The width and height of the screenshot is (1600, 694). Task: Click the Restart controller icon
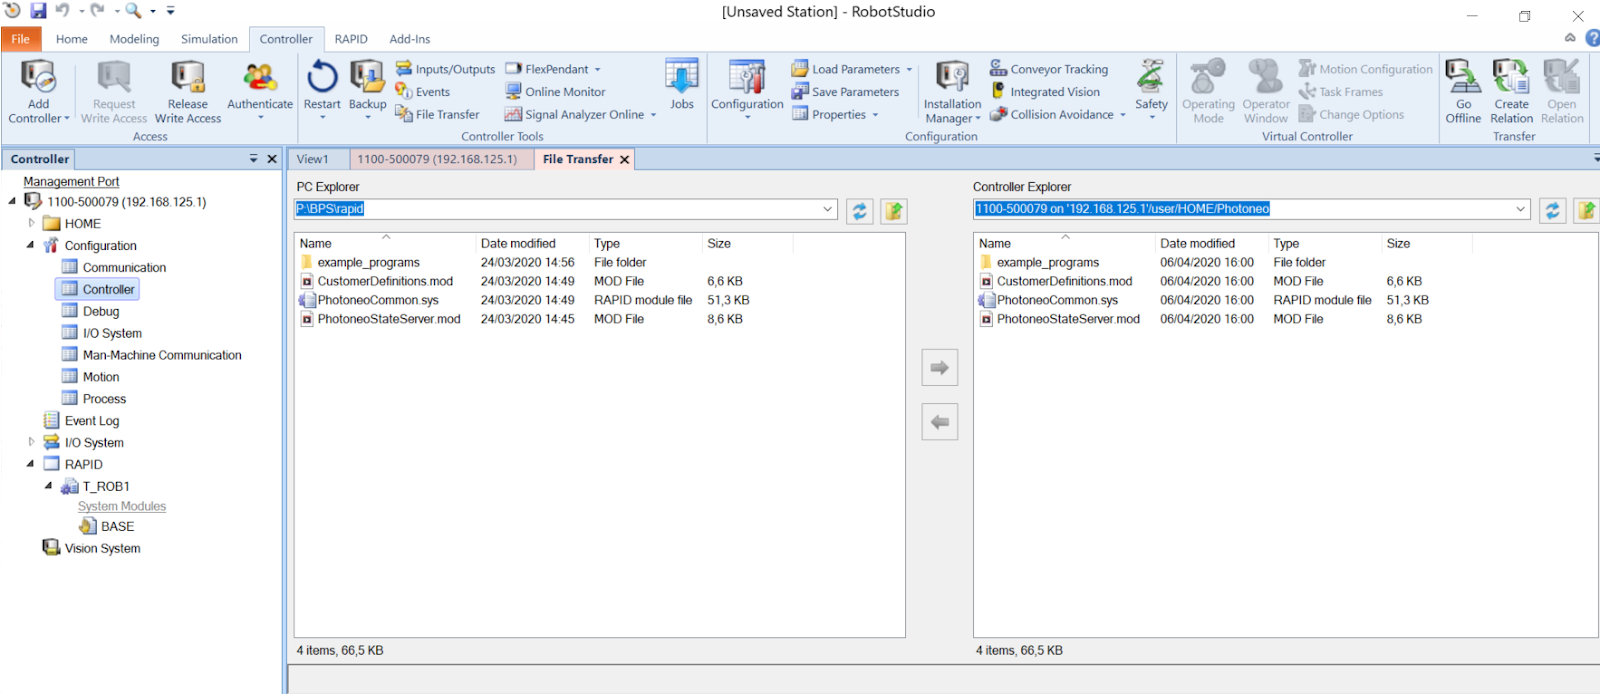click(x=322, y=77)
